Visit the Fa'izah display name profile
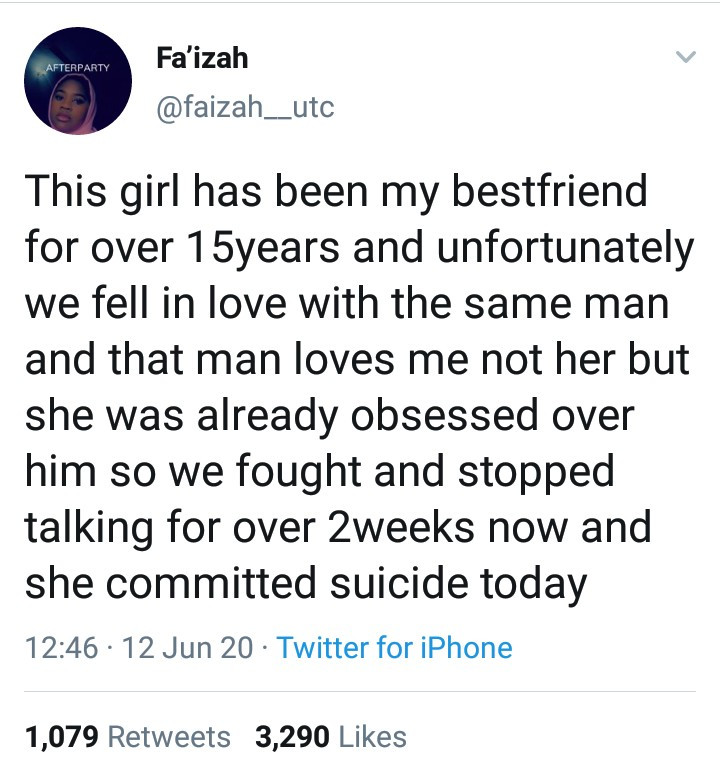 pyautogui.click(x=202, y=57)
